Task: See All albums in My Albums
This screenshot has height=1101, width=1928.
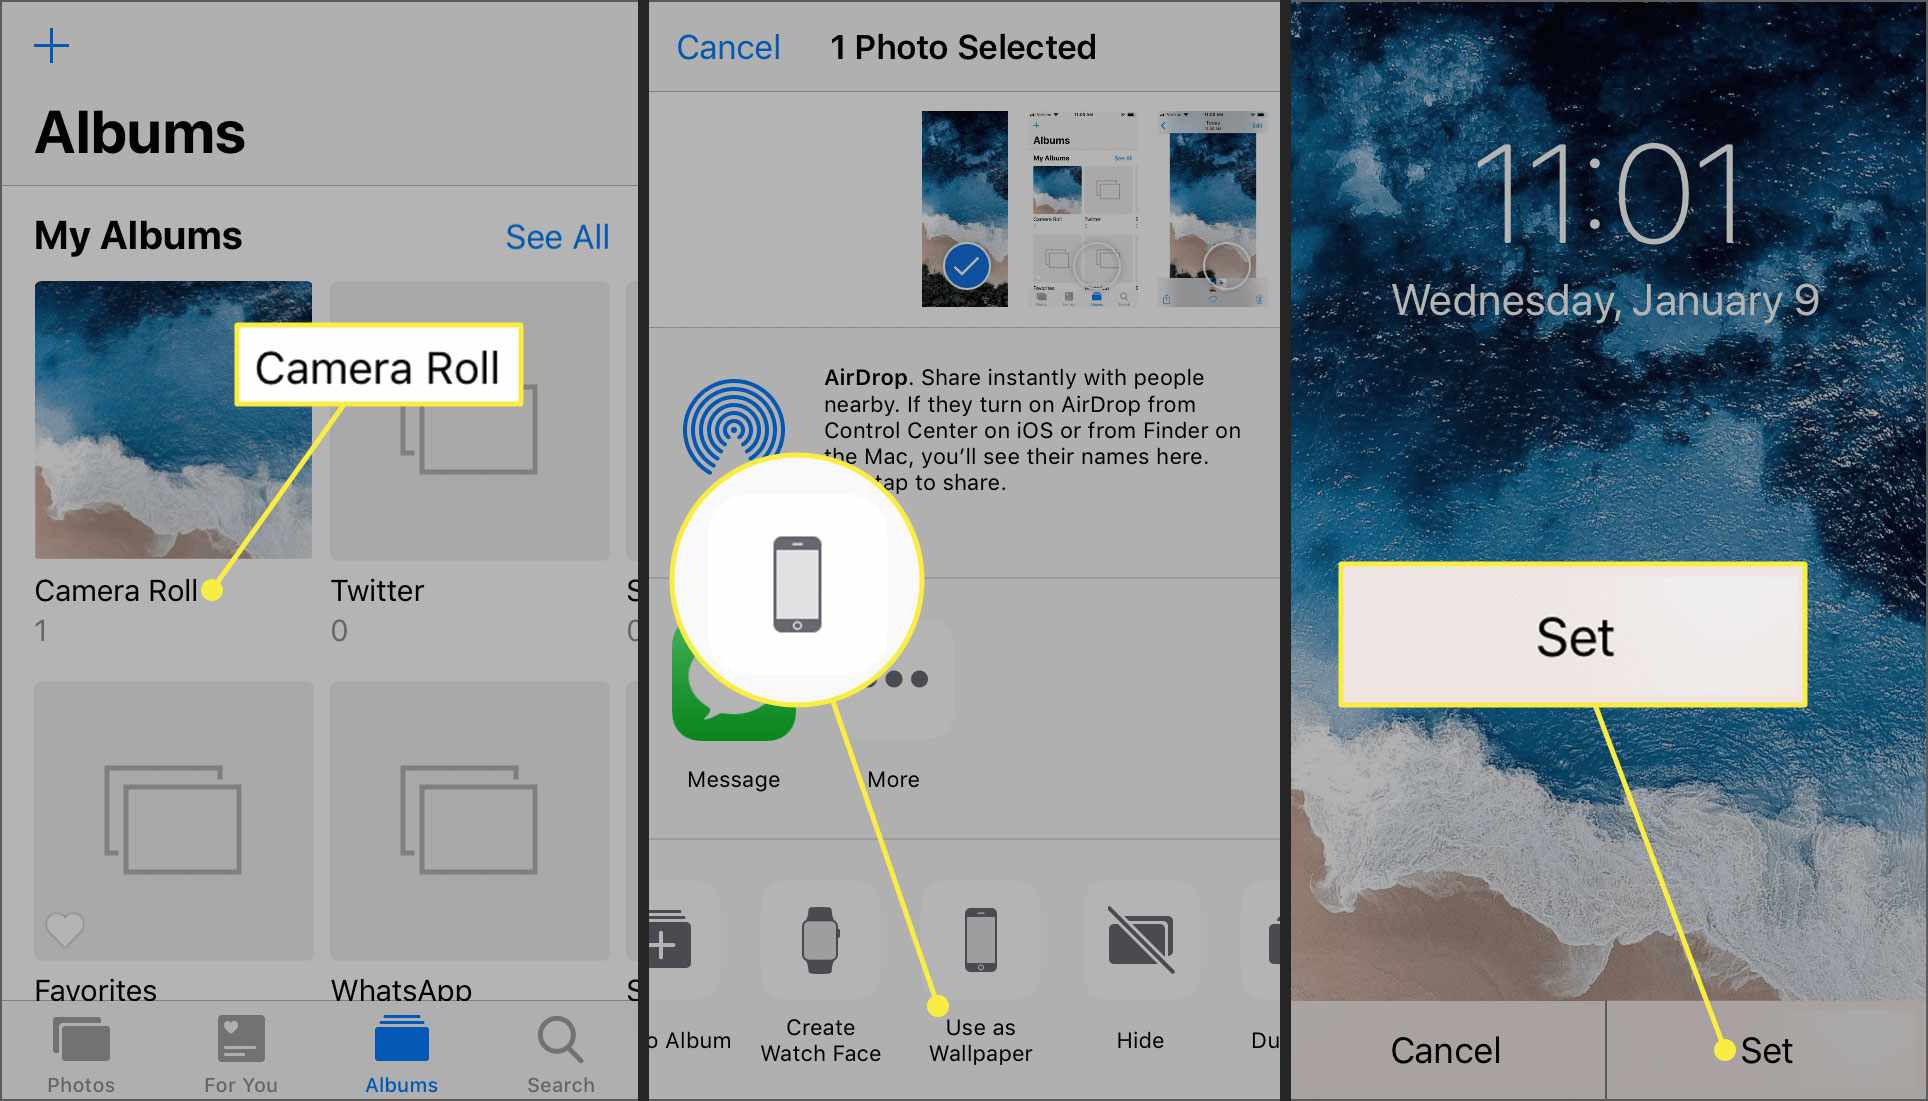Action: tap(556, 238)
